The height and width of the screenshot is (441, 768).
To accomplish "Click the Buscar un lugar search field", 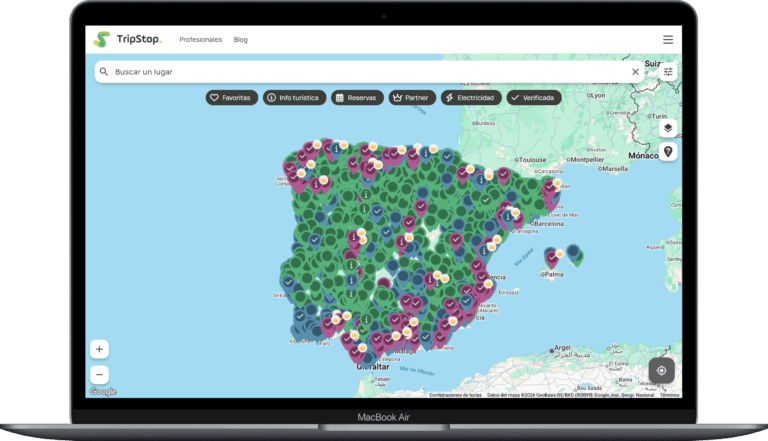I will 370,72.
